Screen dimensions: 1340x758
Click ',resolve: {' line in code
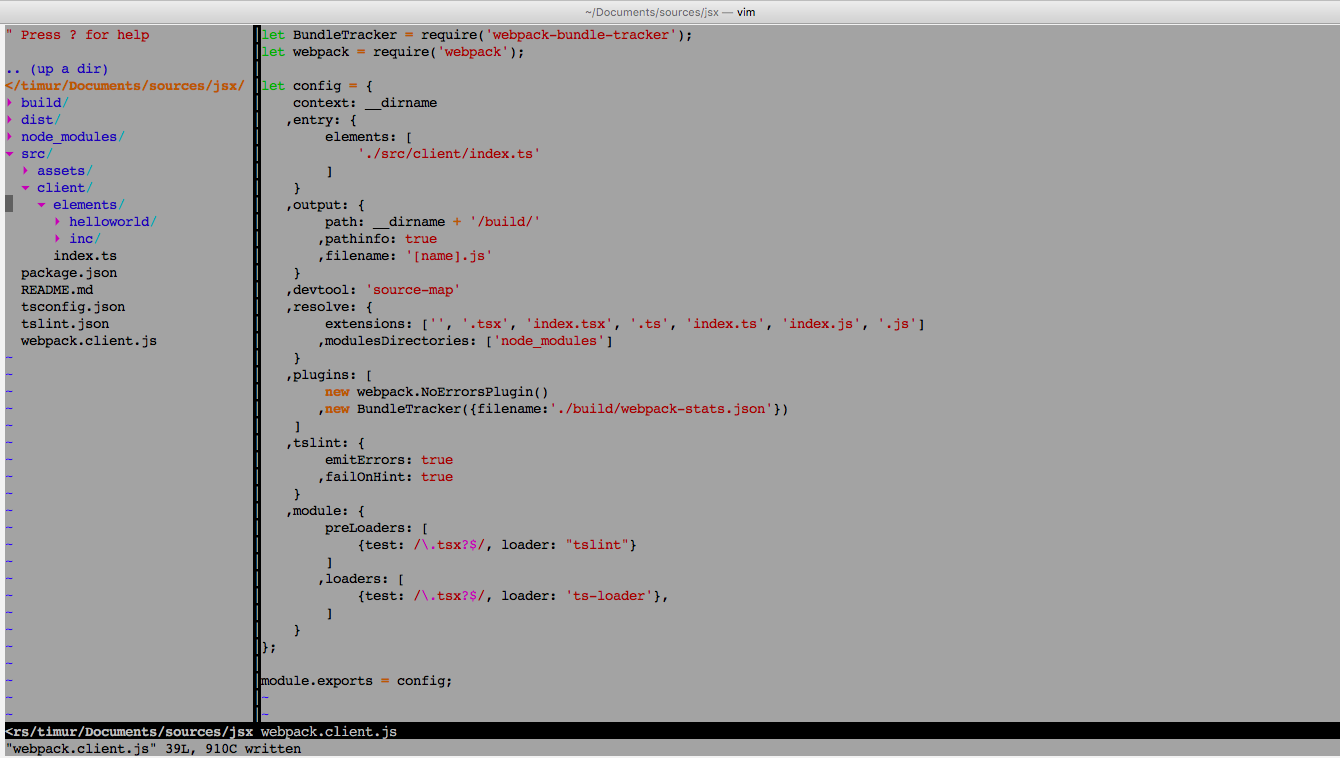click(x=329, y=307)
